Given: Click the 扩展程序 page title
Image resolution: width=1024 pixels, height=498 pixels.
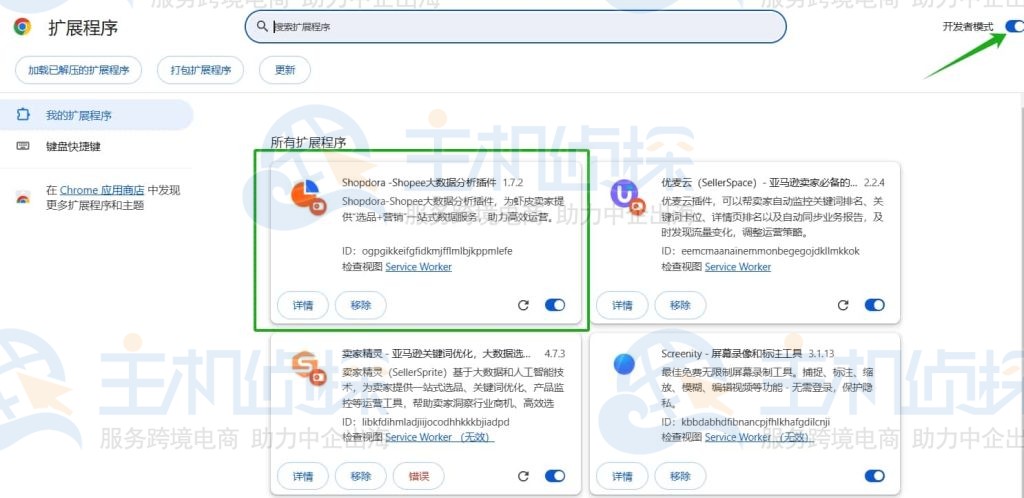Looking at the screenshot, I should [x=83, y=27].
